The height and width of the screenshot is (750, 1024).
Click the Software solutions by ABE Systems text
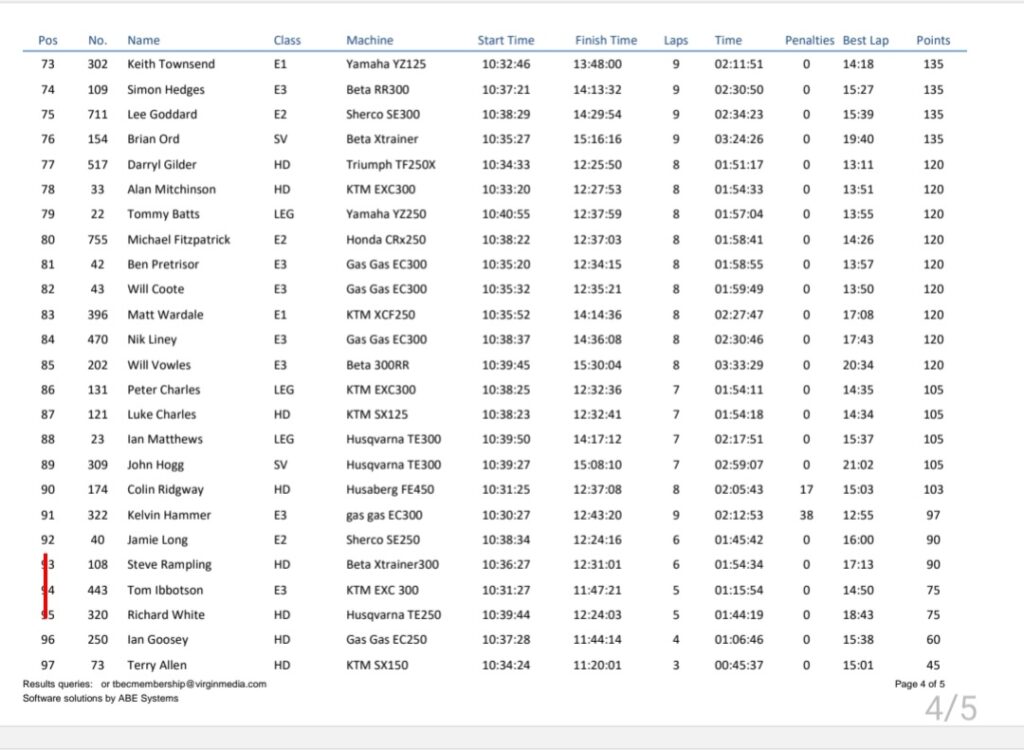click(x=100, y=698)
